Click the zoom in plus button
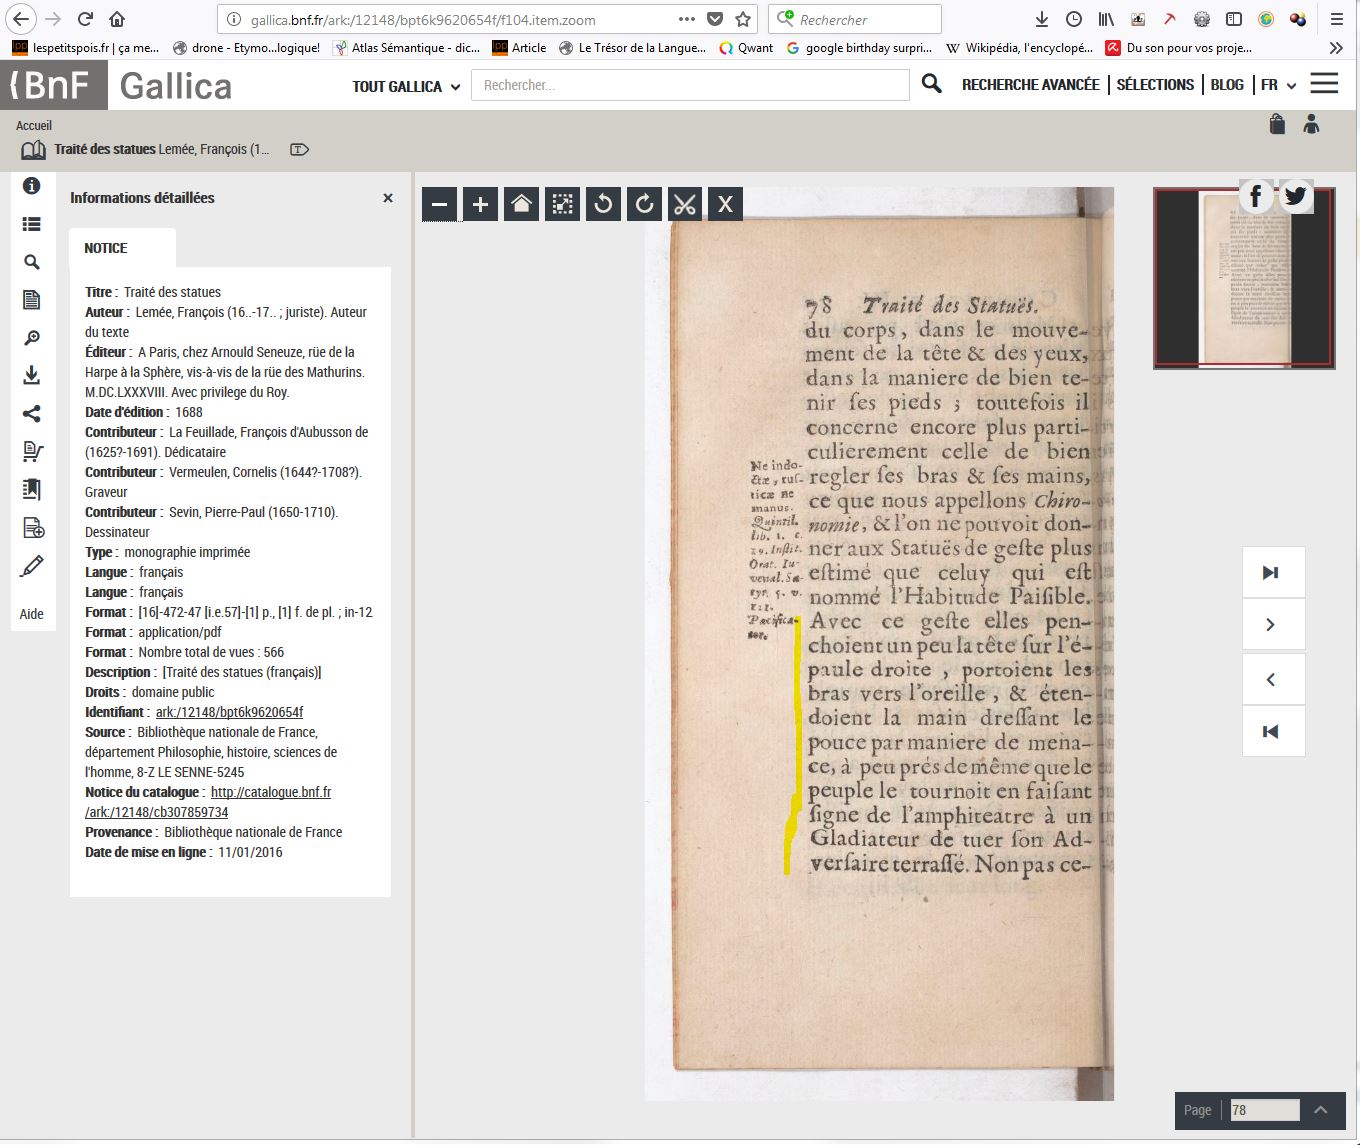 pyautogui.click(x=481, y=205)
